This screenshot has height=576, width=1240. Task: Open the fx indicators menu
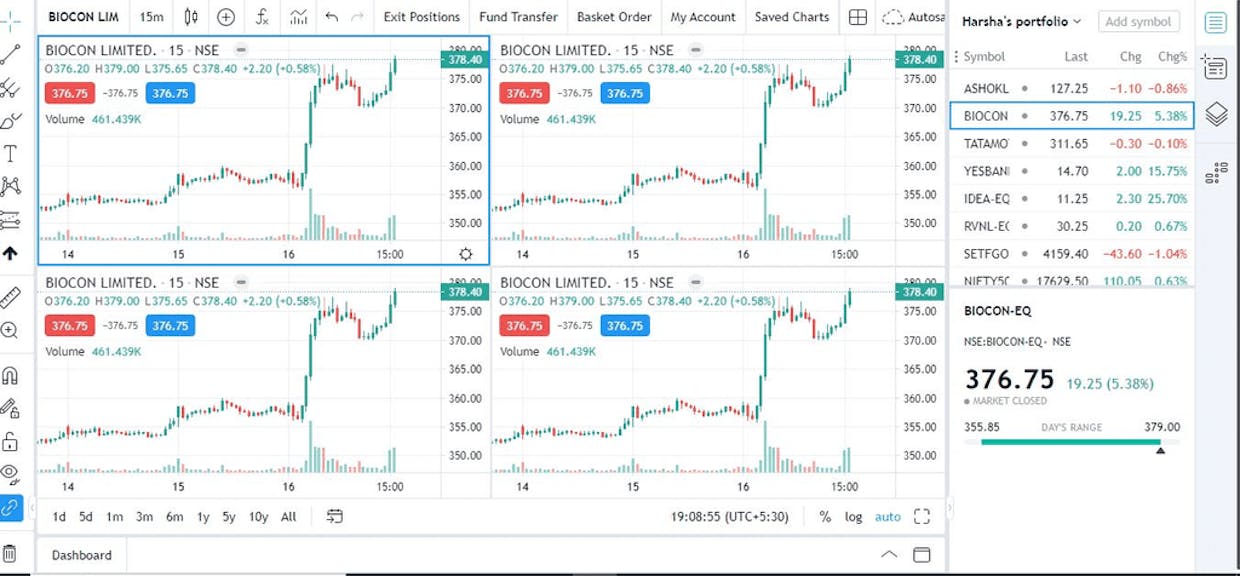click(261, 17)
